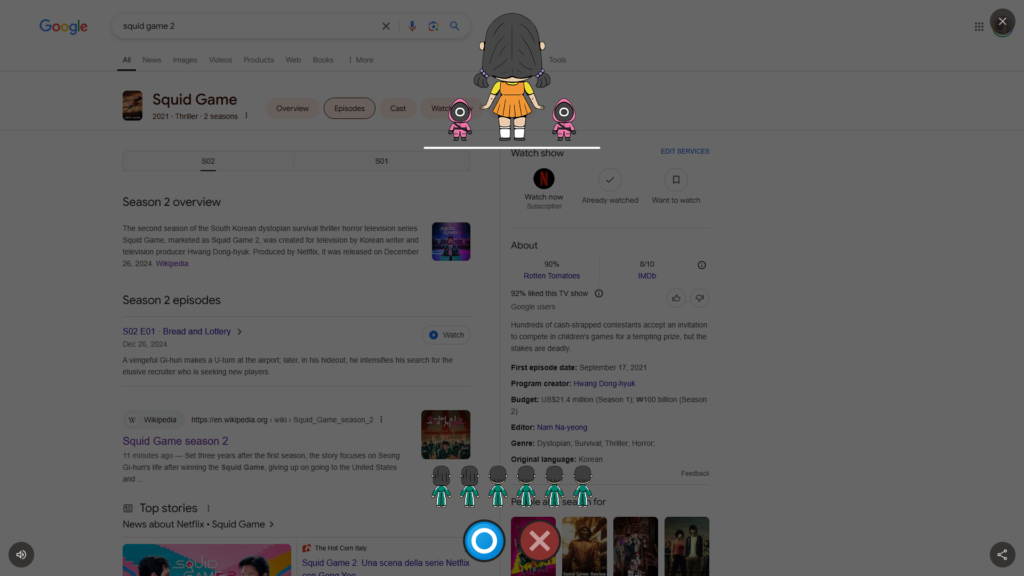Open Squid Game season 2 result
The height and width of the screenshot is (576, 1024).
[175, 441]
